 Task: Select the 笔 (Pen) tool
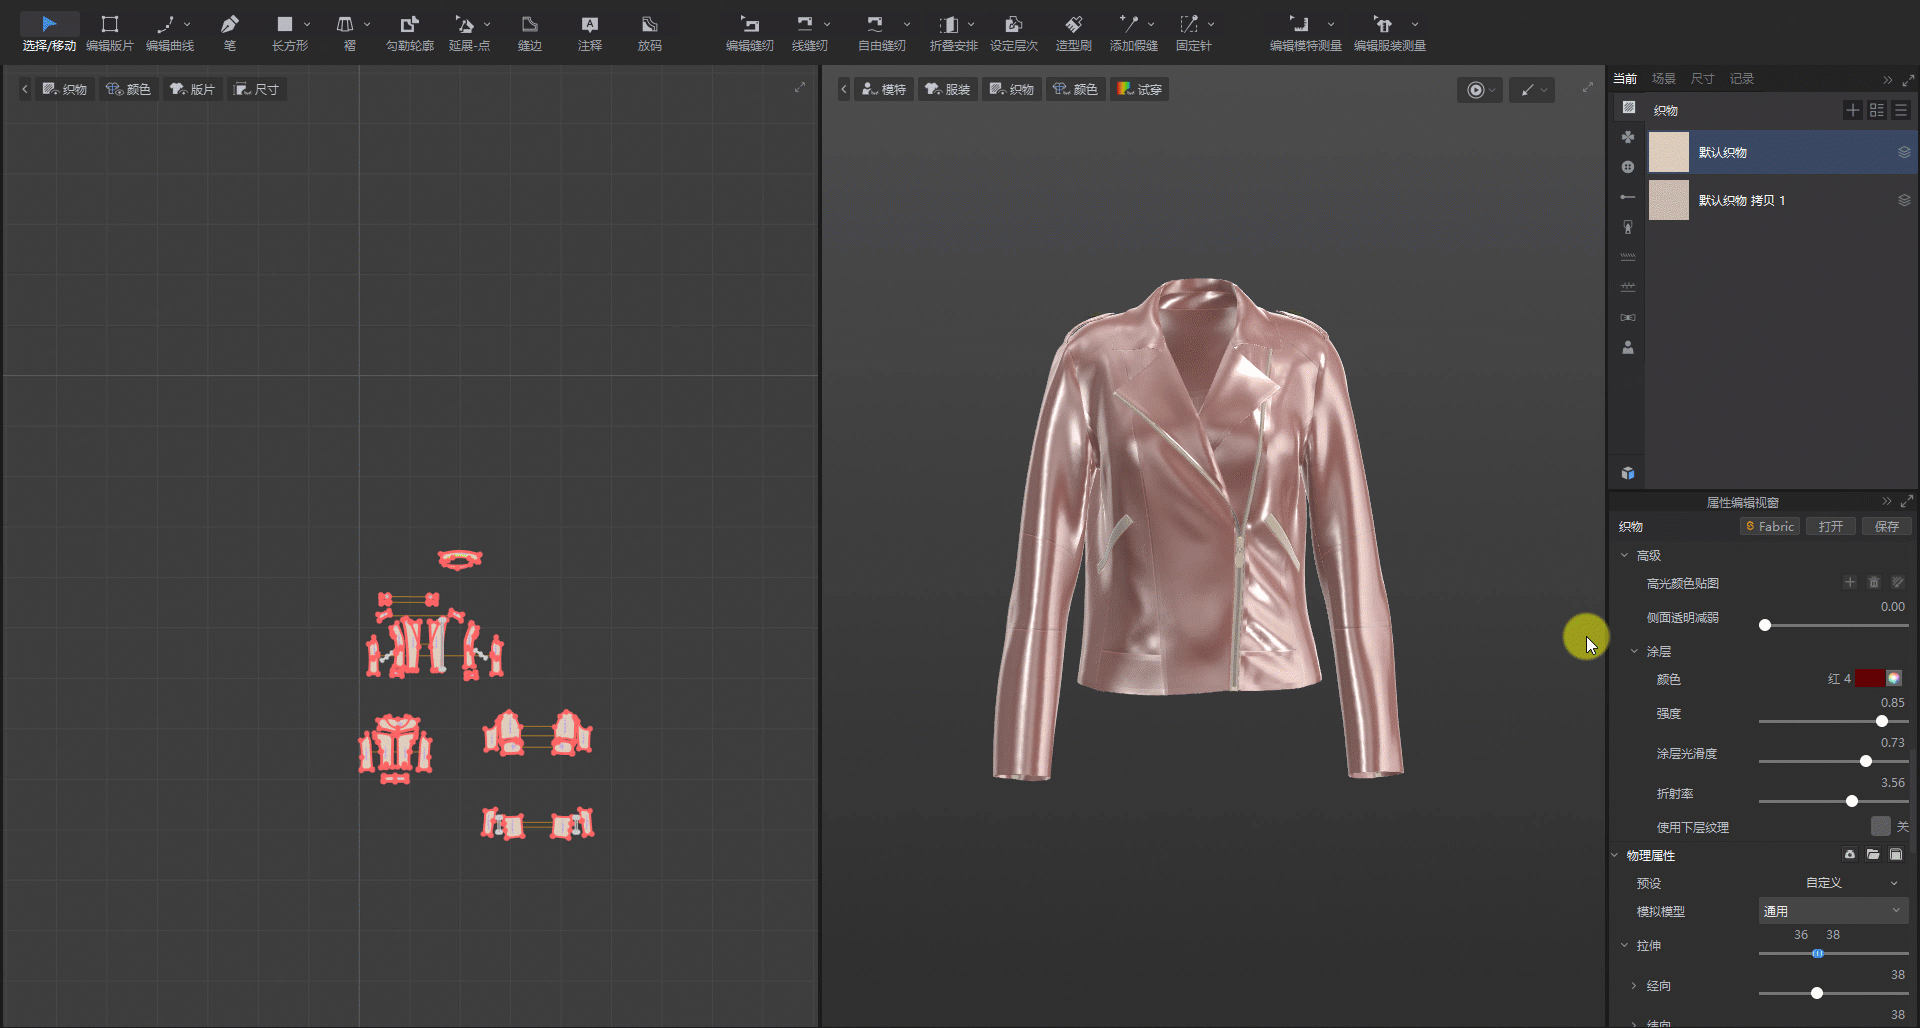click(x=229, y=32)
